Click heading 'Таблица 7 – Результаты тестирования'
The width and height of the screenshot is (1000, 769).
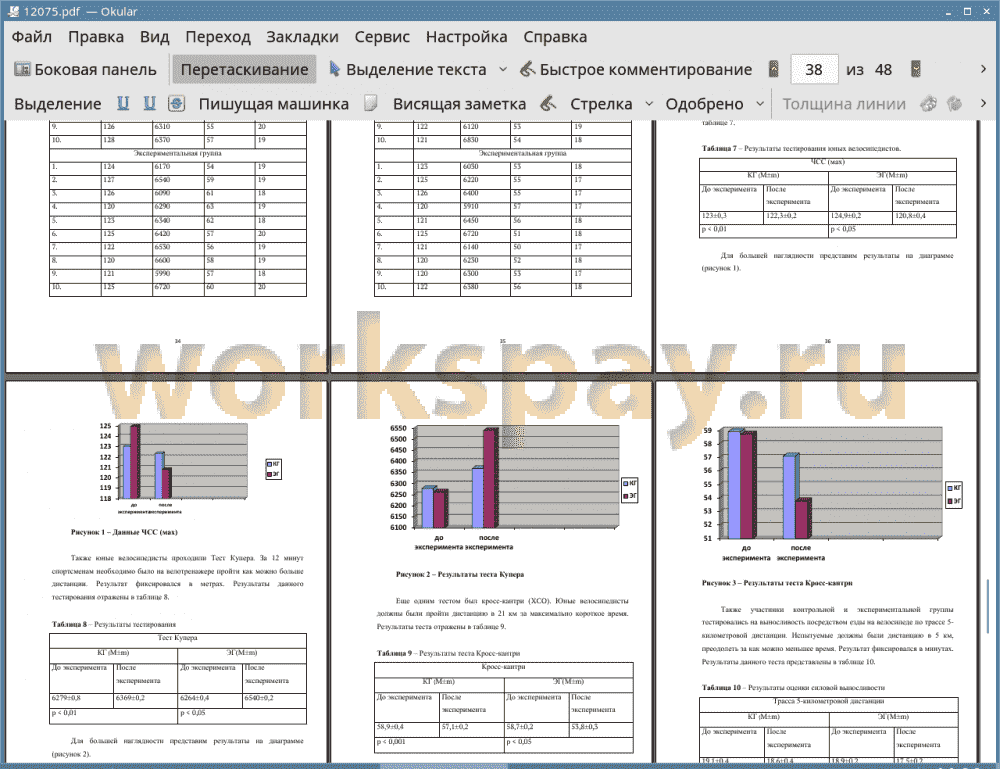coord(802,149)
